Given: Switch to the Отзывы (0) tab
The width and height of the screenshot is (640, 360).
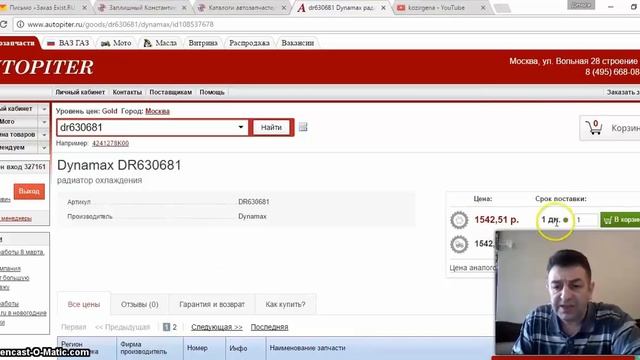Looking at the screenshot, I should (x=140, y=304).
